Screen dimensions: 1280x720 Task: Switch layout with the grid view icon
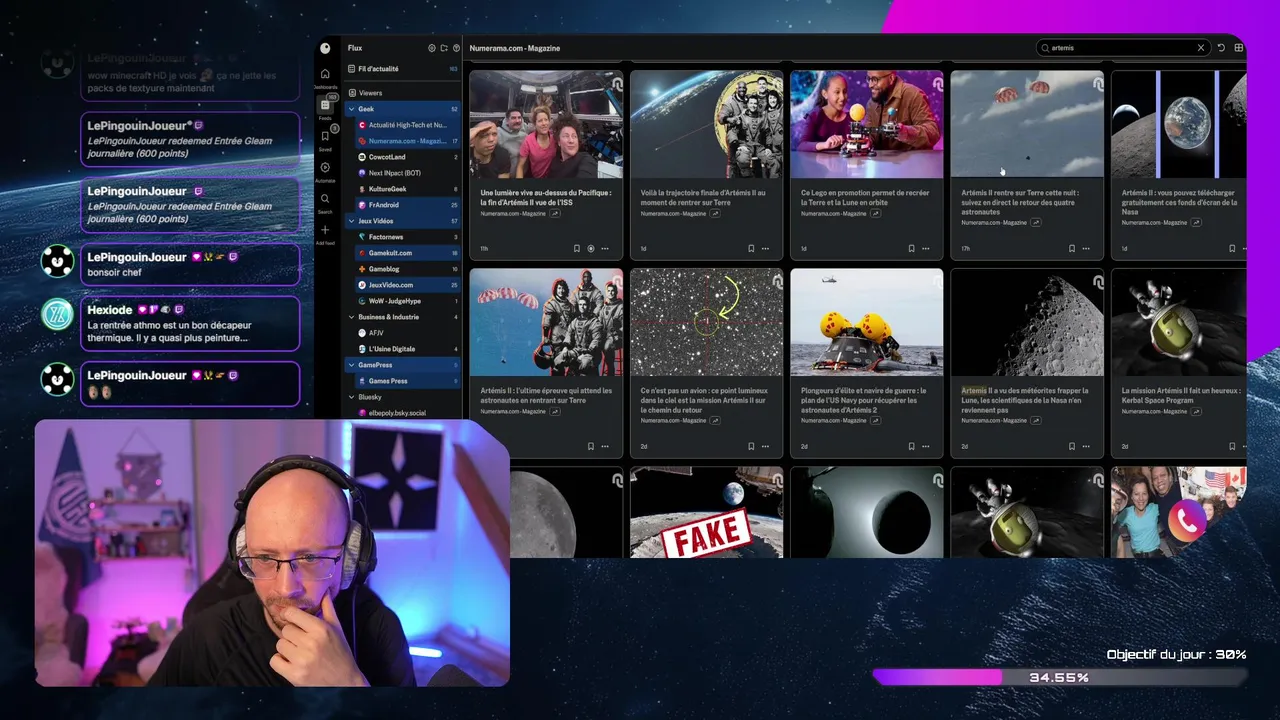tap(1239, 48)
